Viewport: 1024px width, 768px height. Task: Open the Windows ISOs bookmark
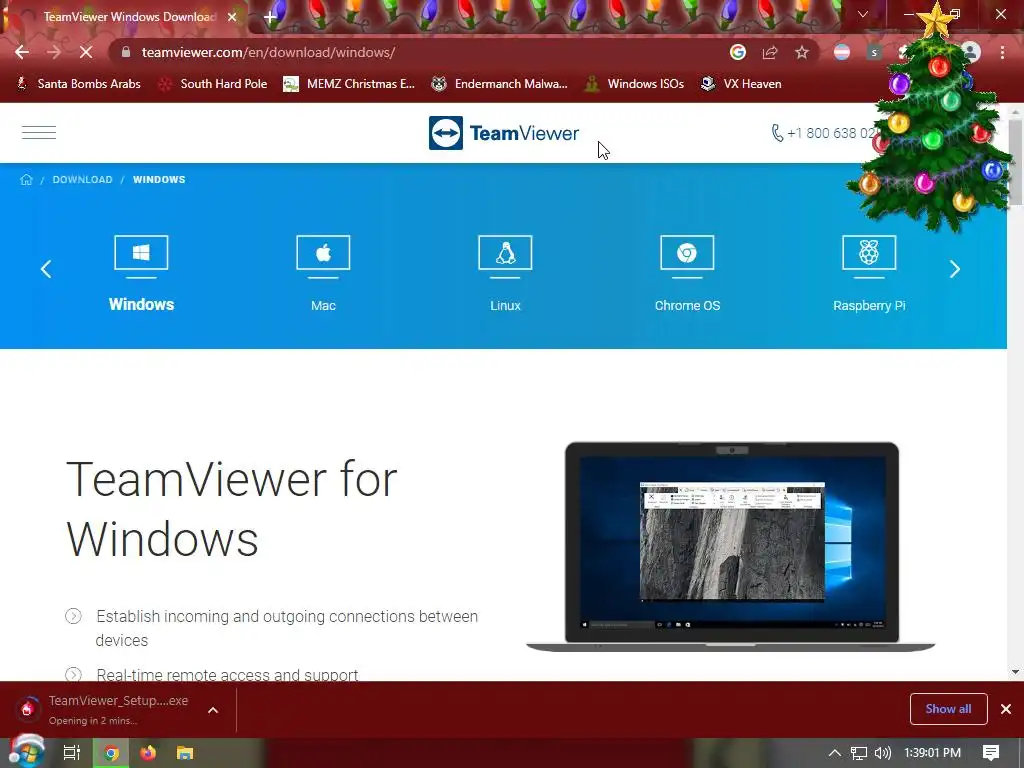[x=635, y=84]
